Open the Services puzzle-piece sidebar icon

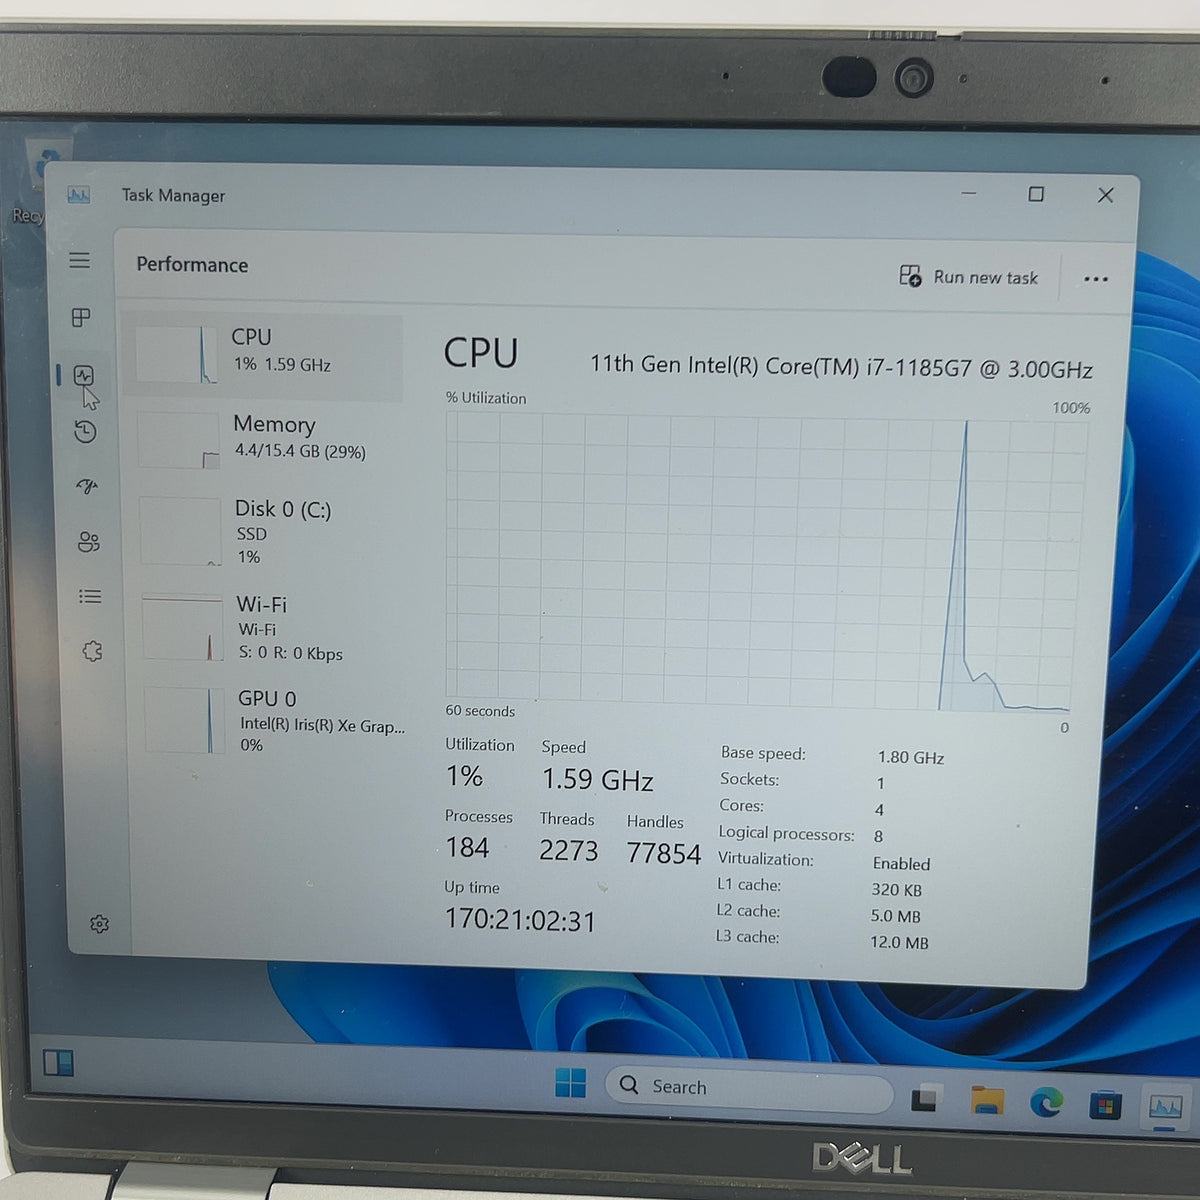point(92,652)
